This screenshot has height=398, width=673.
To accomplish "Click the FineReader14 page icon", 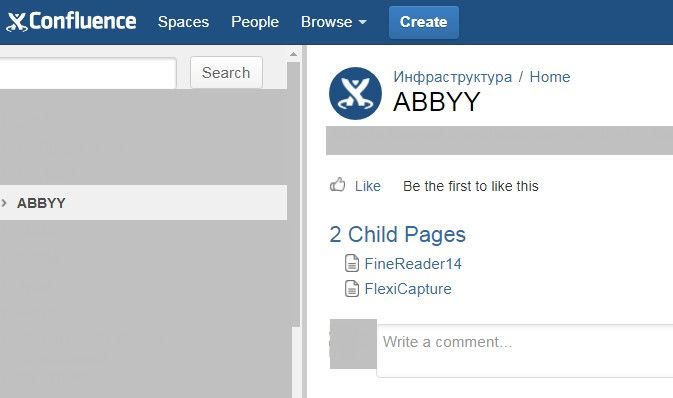I will 352,263.
